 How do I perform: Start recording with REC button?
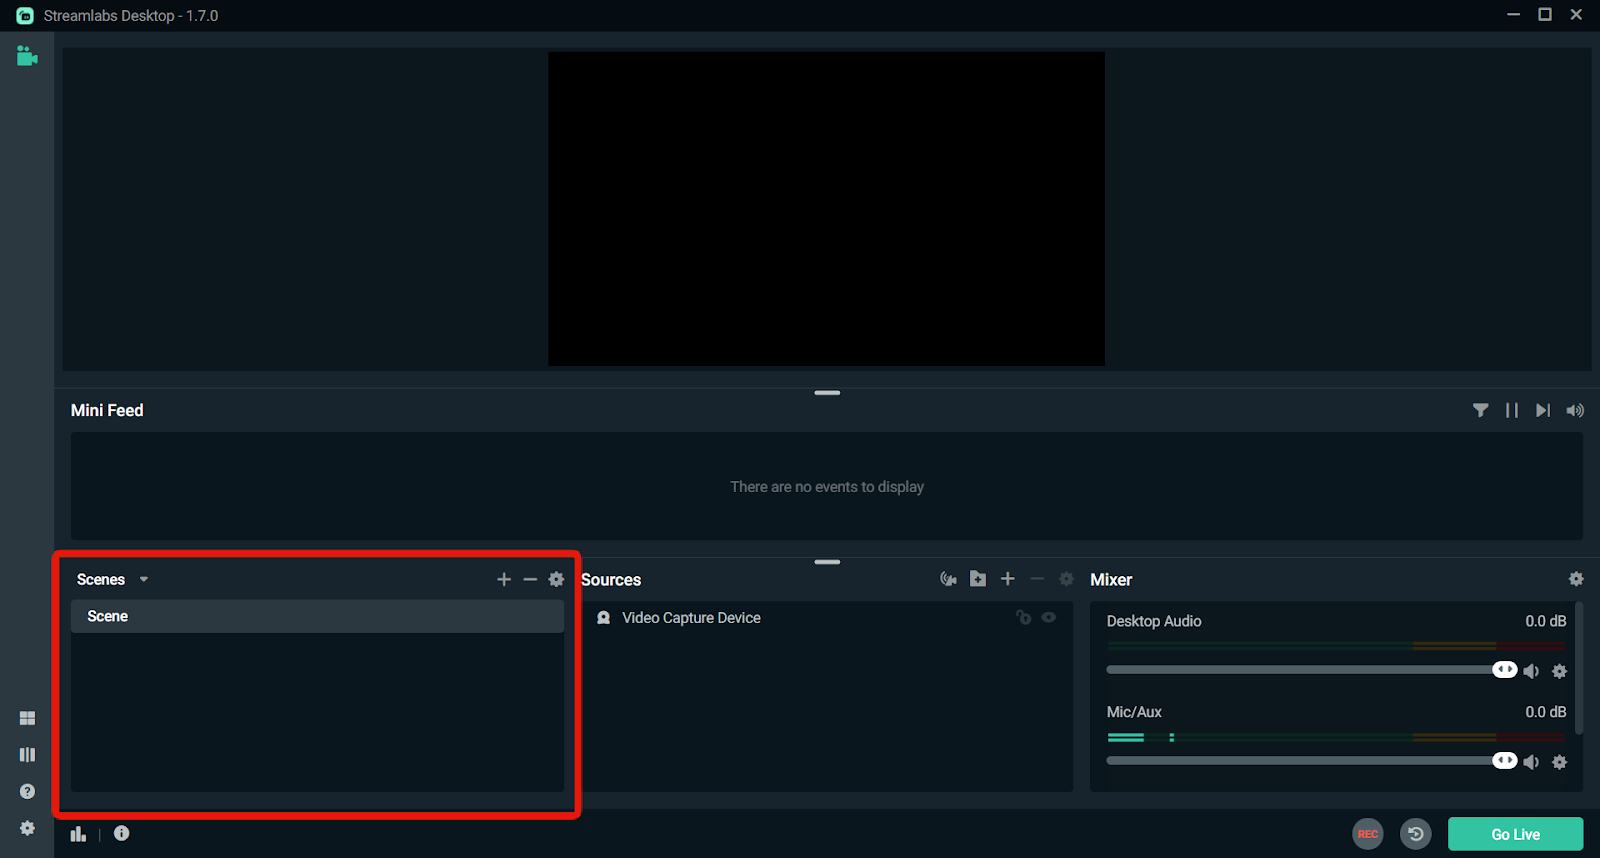coord(1368,834)
